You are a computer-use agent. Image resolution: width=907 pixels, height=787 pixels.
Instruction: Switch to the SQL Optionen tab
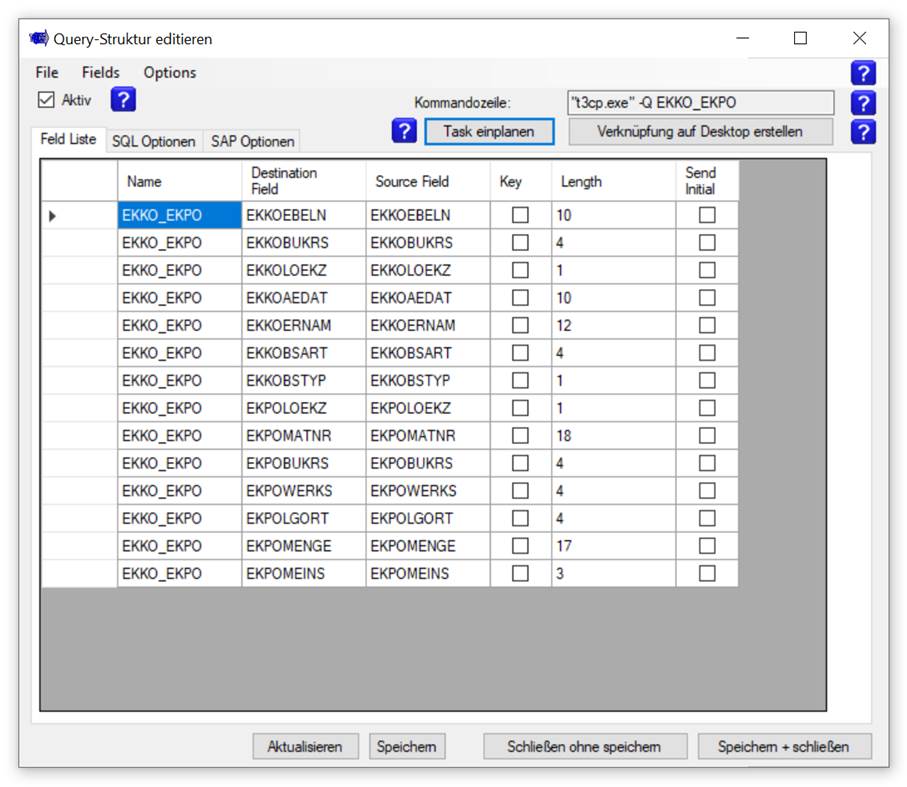click(x=154, y=142)
